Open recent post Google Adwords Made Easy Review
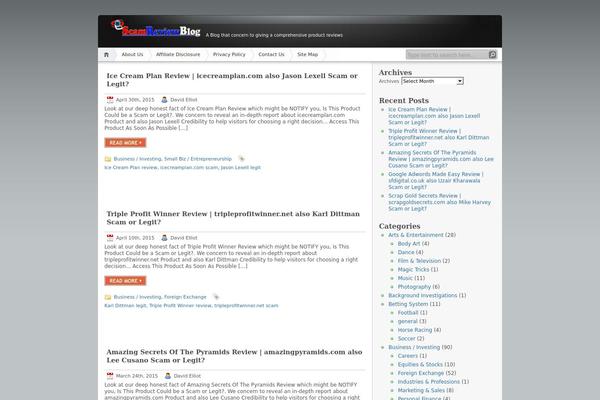 tap(436, 181)
